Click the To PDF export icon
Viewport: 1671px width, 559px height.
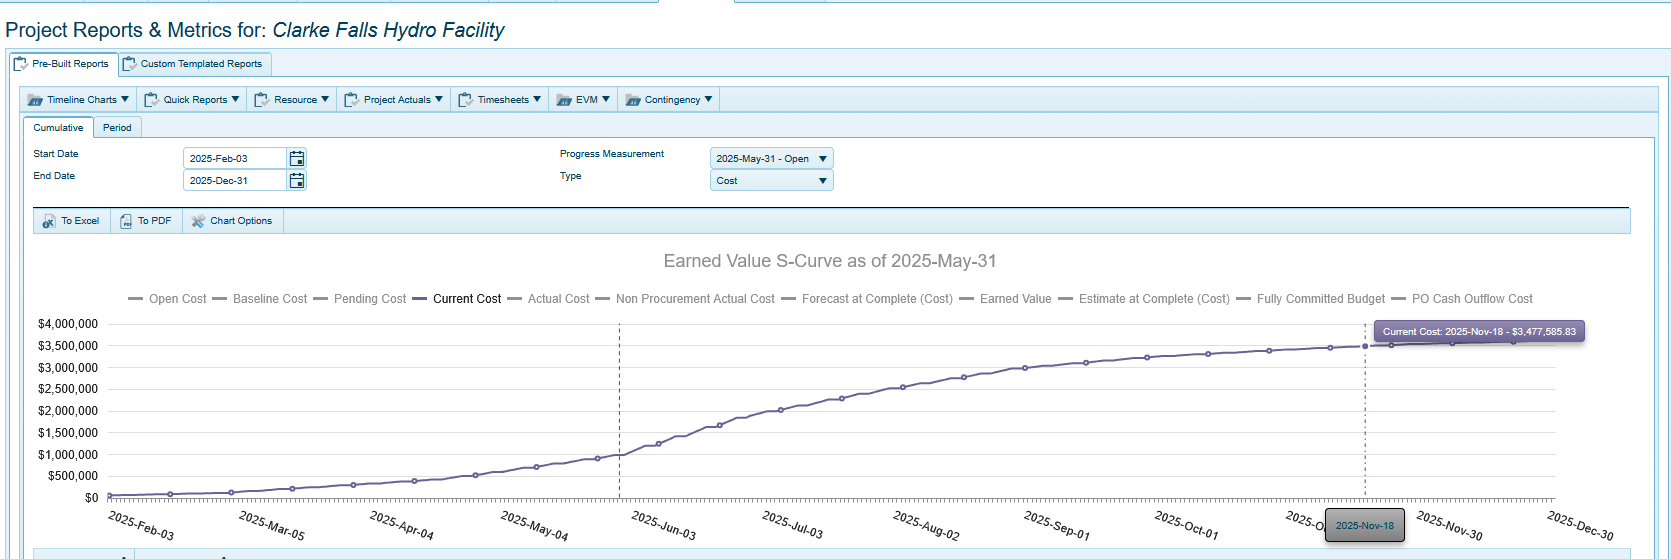click(x=126, y=221)
